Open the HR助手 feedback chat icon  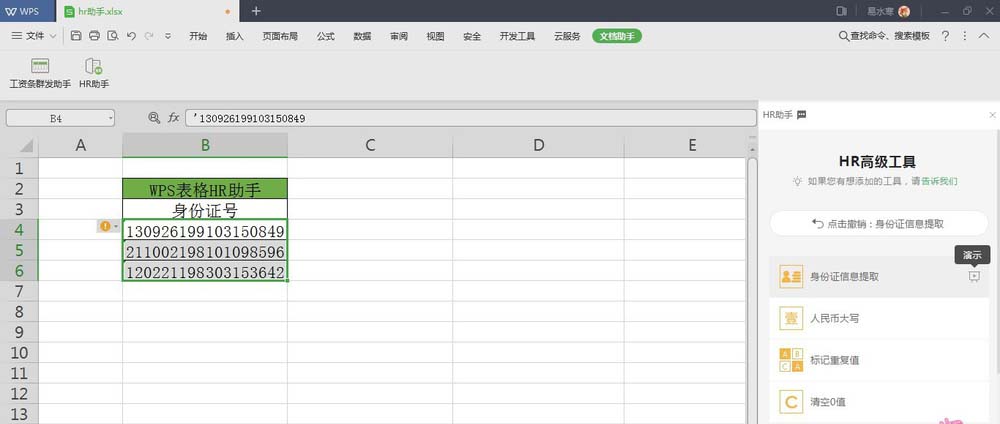pyautogui.click(x=802, y=115)
